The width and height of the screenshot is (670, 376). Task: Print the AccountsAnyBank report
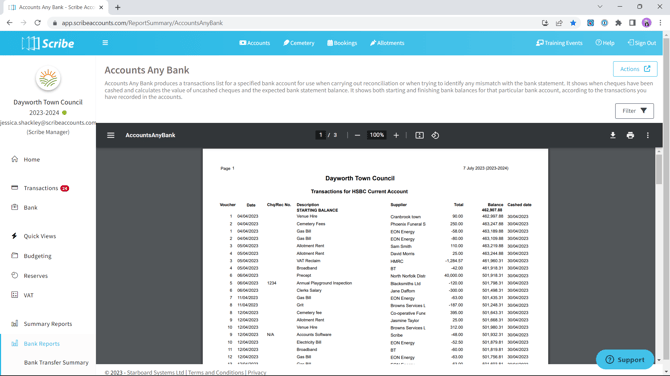[x=630, y=135]
